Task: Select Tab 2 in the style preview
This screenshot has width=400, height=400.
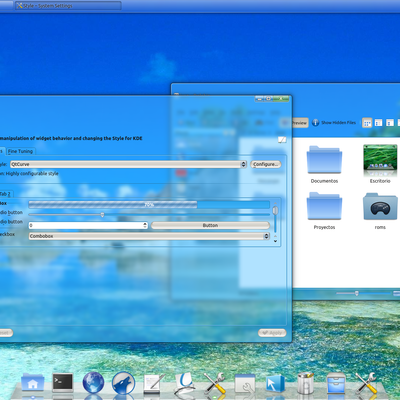Action: click(5, 194)
